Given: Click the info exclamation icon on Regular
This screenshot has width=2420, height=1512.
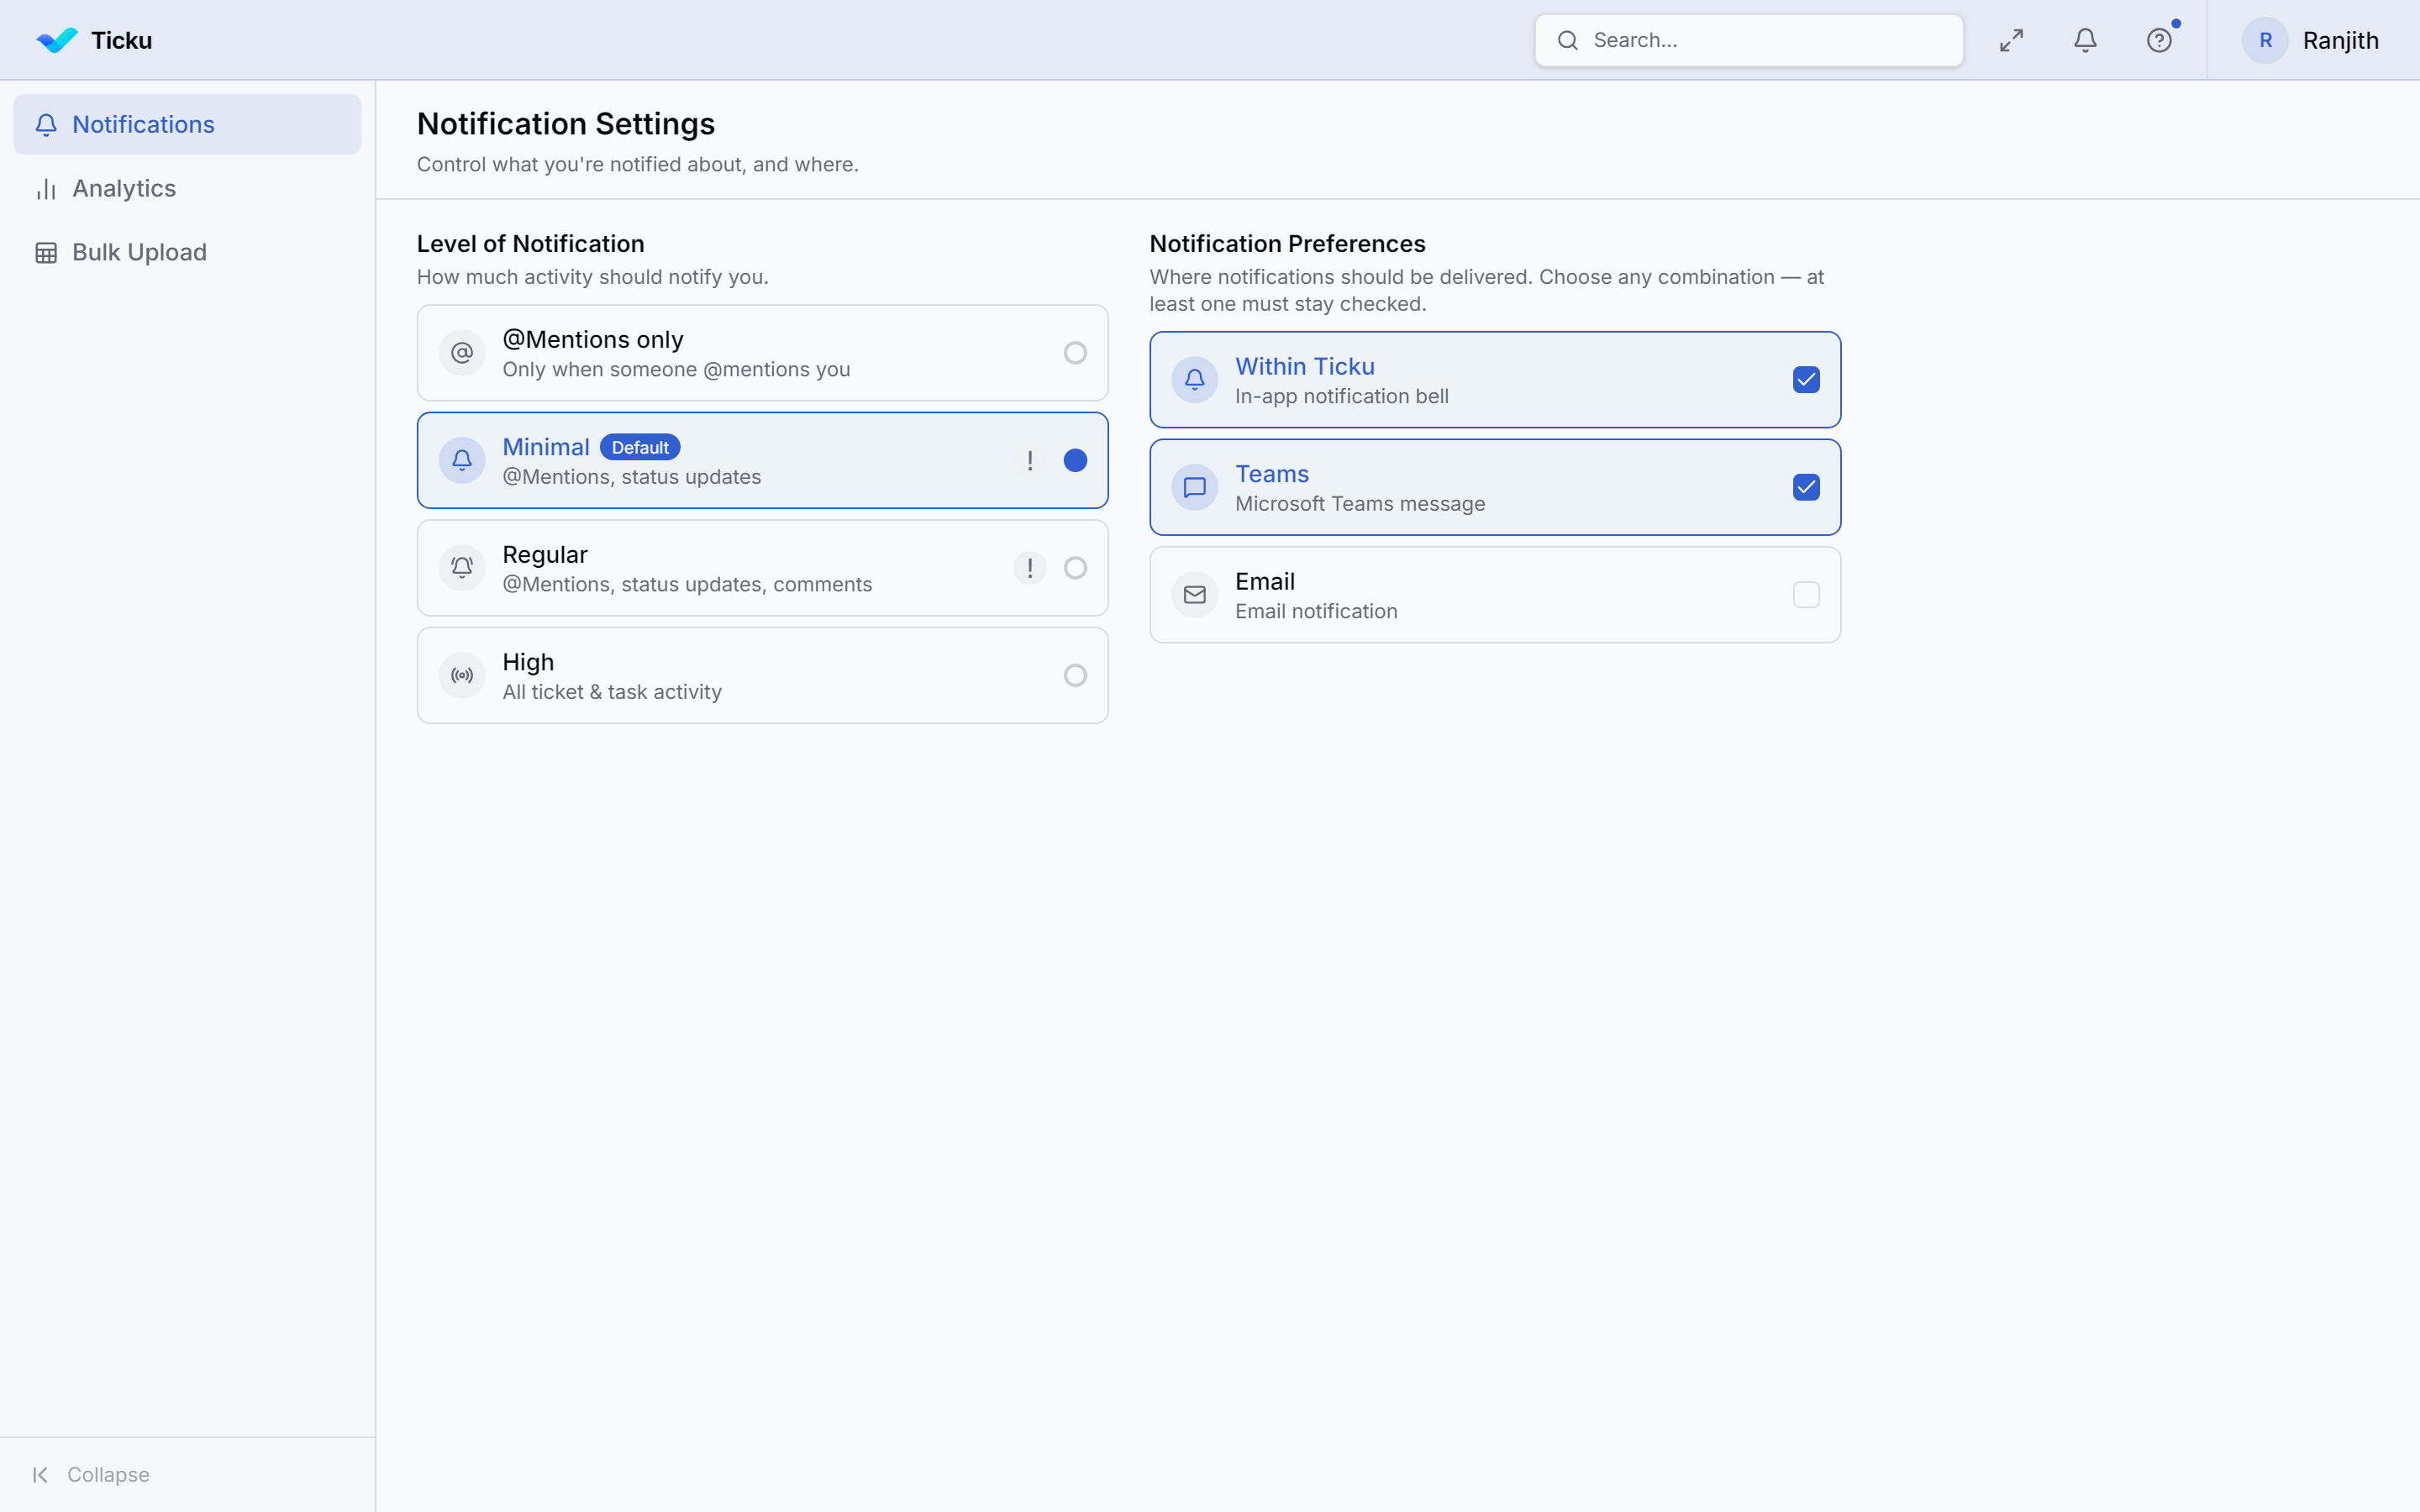Looking at the screenshot, I should click(1030, 568).
